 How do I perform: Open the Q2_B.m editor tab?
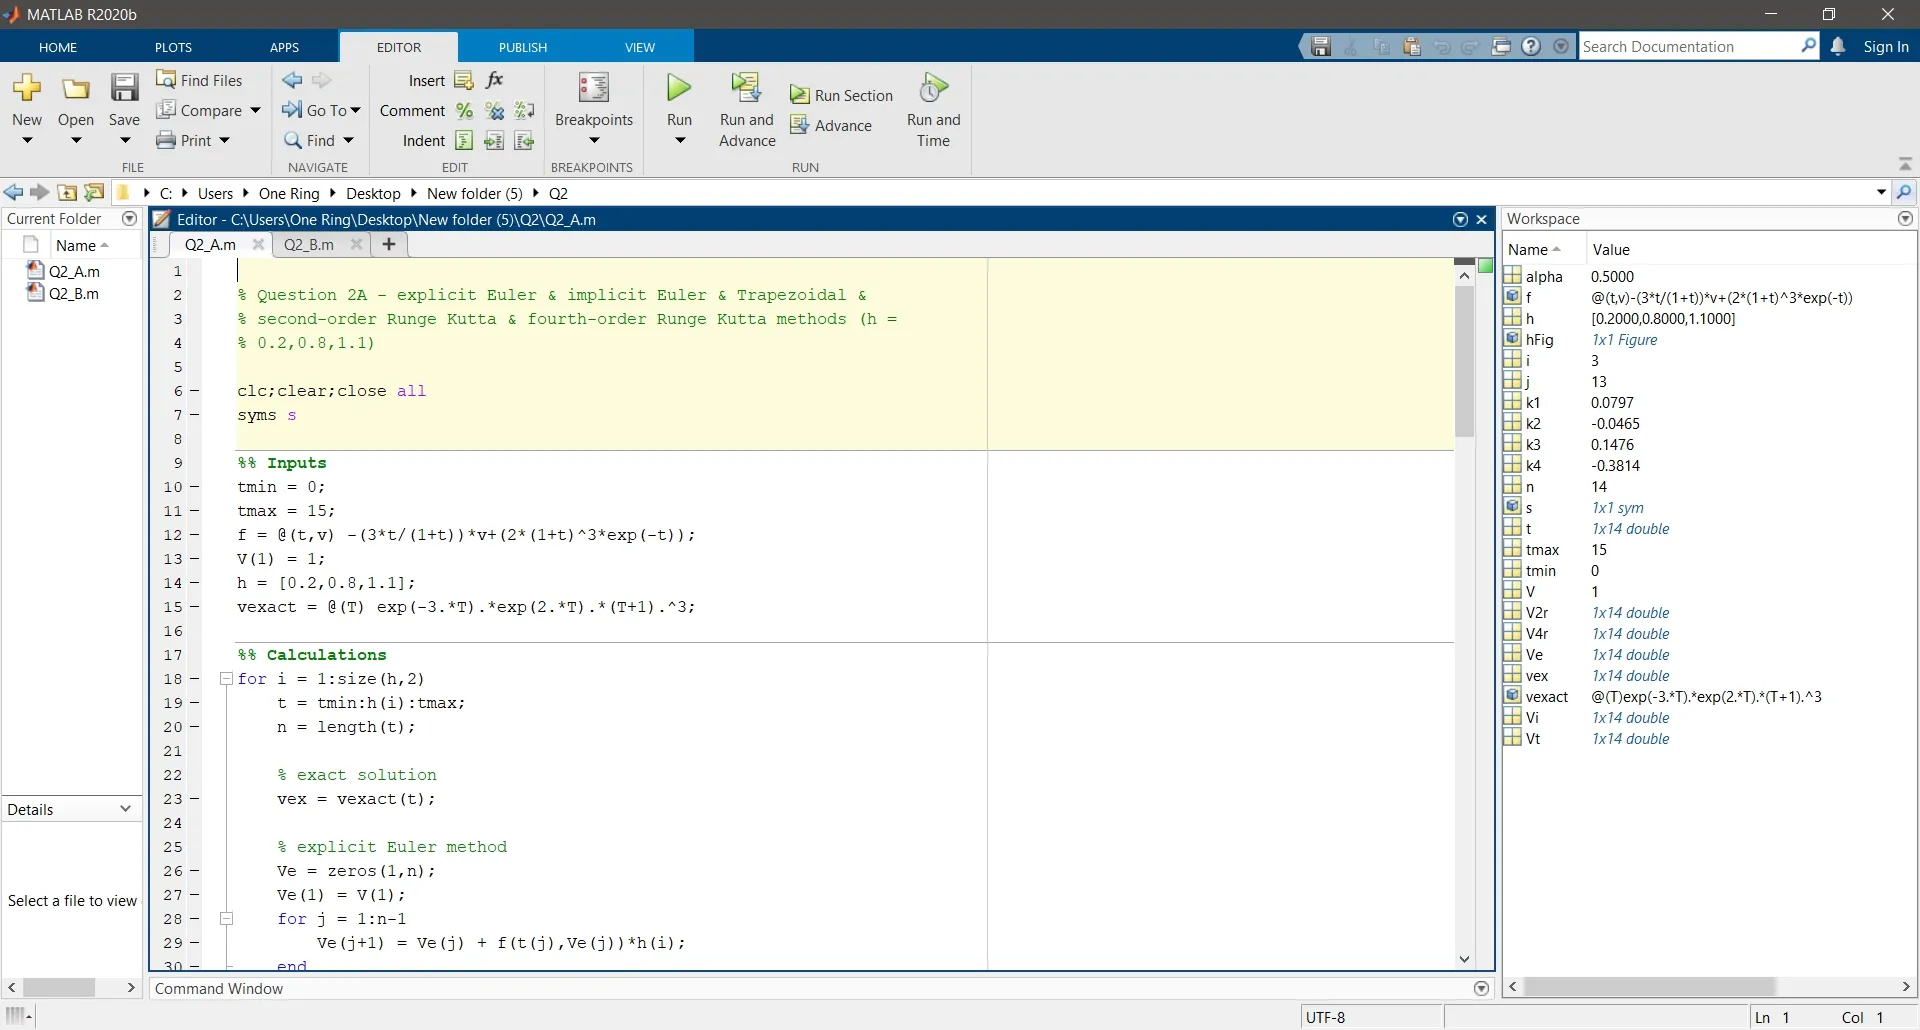point(309,245)
